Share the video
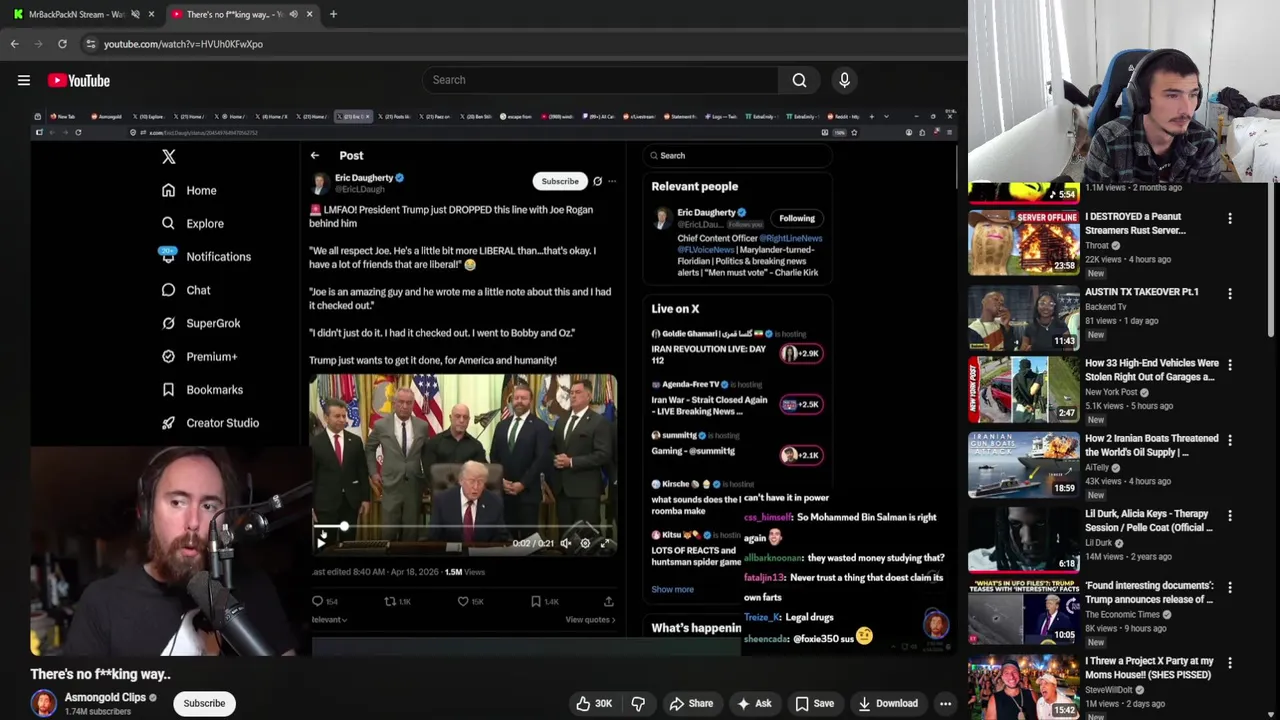 [690, 704]
